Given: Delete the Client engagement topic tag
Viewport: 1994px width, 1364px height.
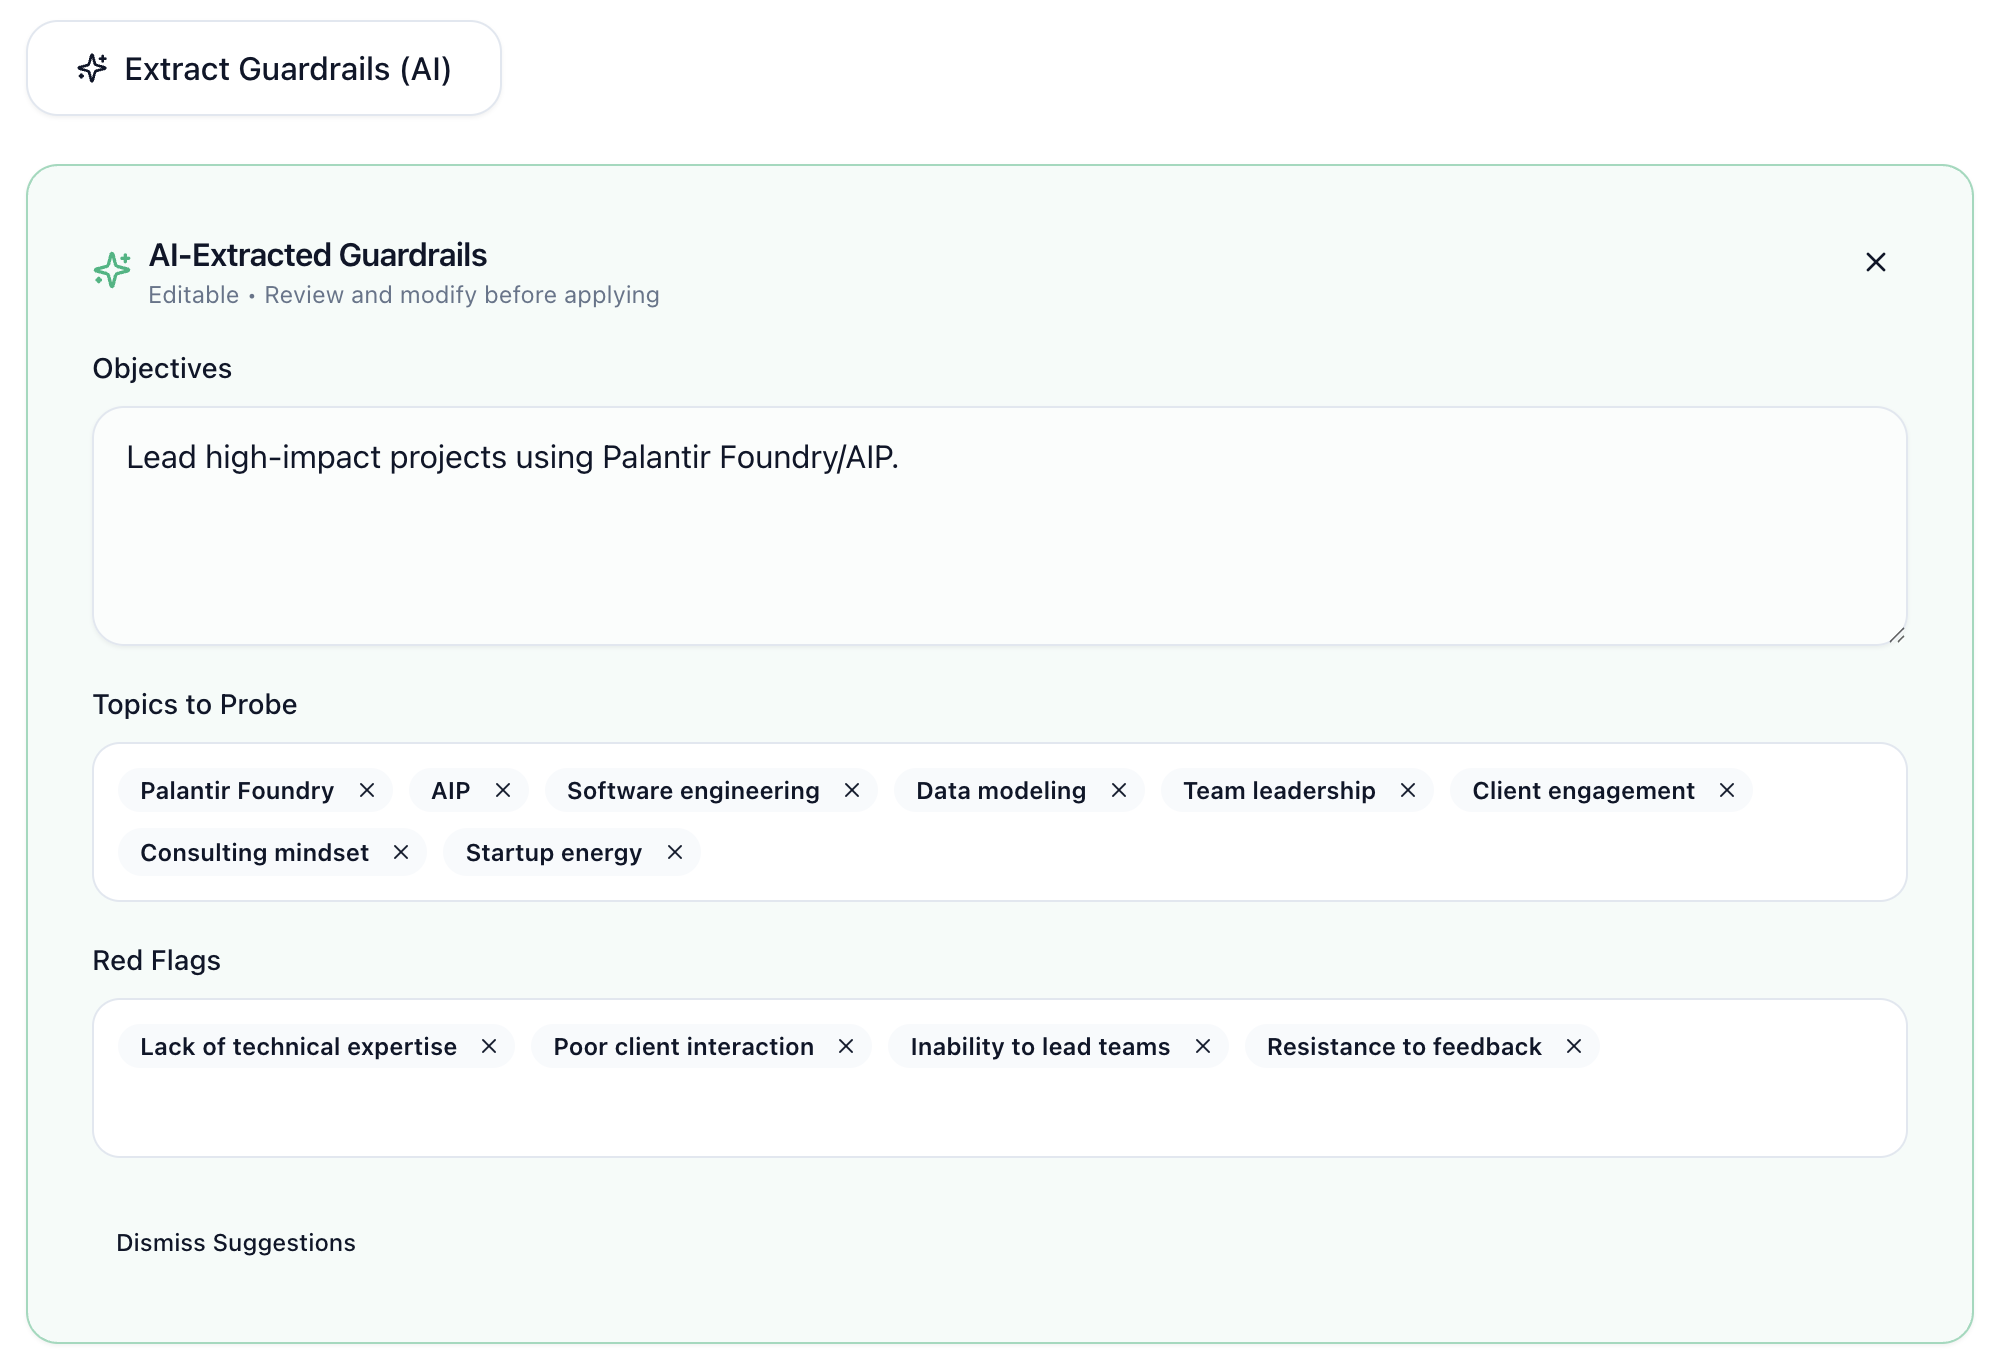Looking at the screenshot, I should coord(1727,790).
